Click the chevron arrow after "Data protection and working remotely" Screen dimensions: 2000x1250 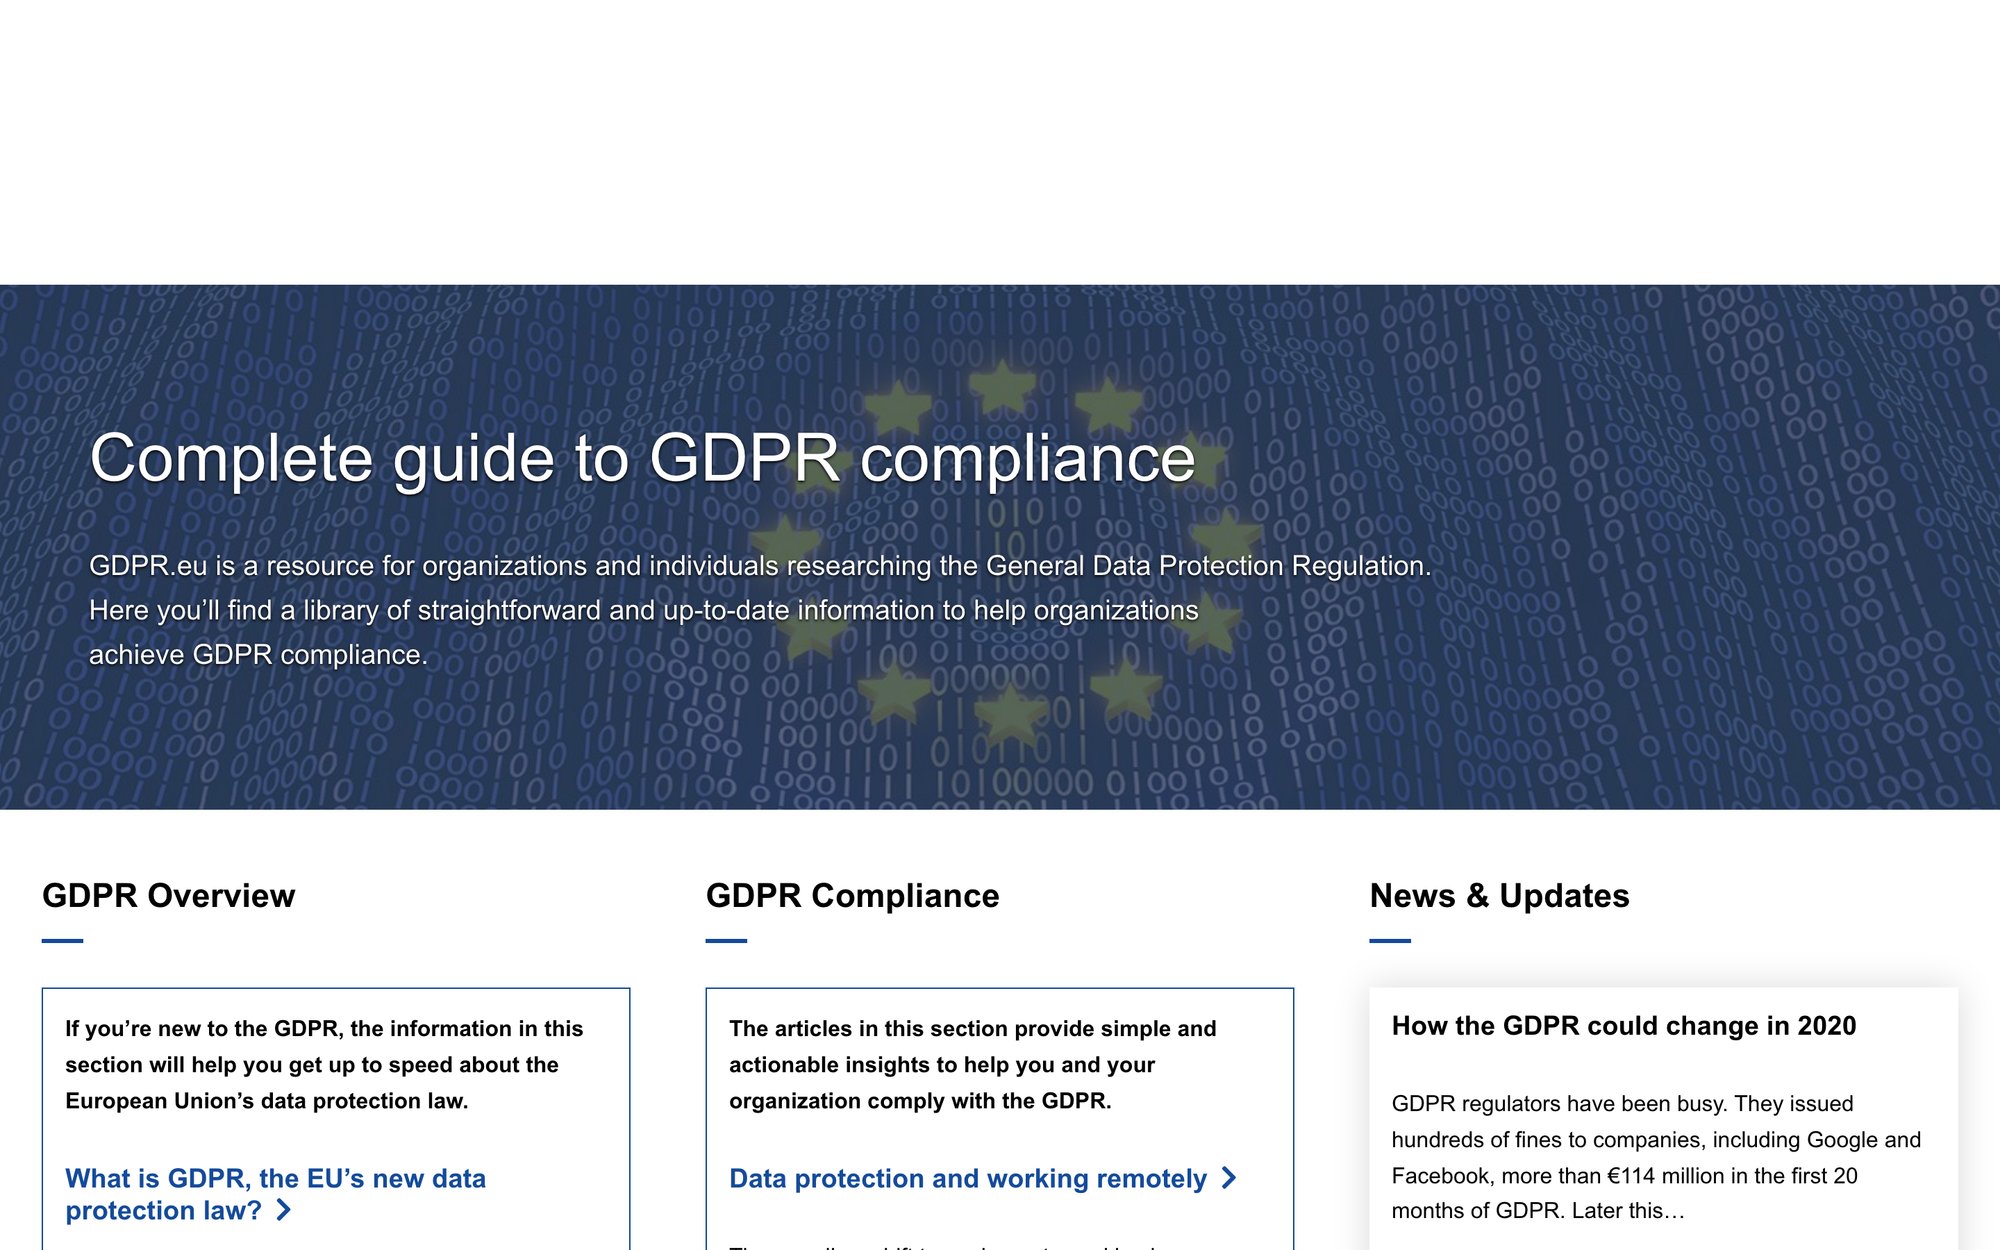pyautogui.click(x=1227, y=1179)
